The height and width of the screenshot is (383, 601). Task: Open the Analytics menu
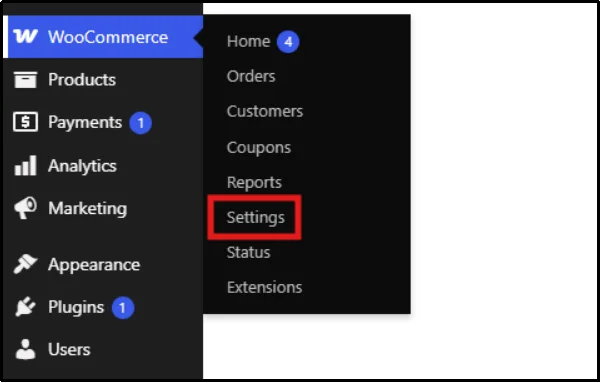pyautogui.click(x=82, y=166)
